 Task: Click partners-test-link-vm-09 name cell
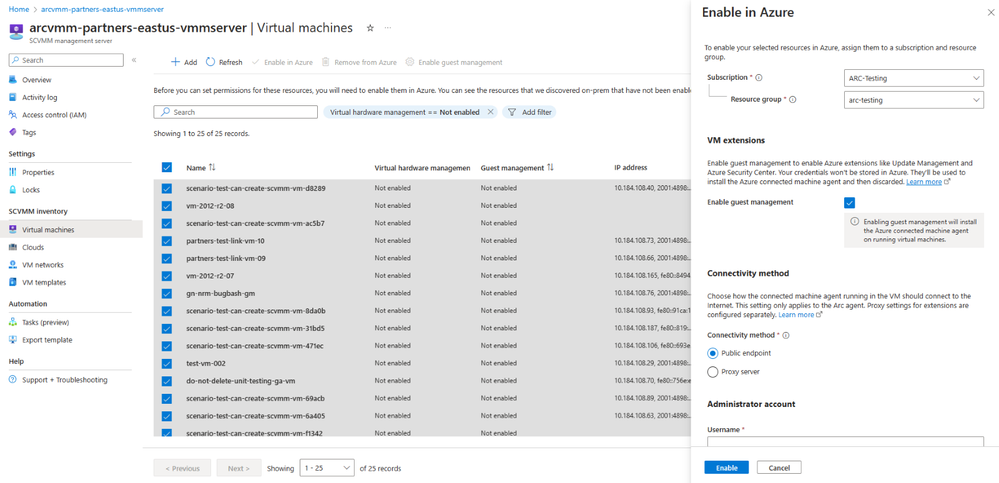pyautogui.click(x=226, y=259)
